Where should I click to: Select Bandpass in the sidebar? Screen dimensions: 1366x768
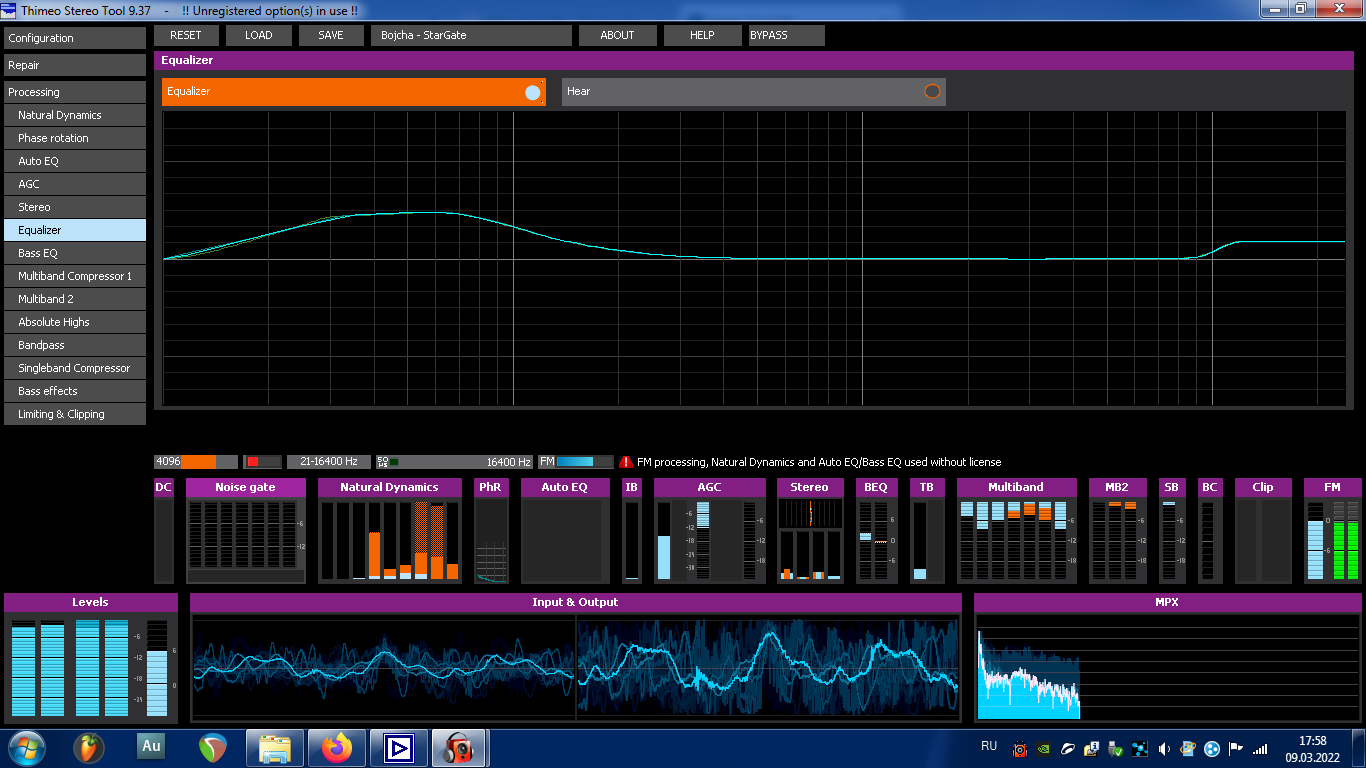pos(75,345)
